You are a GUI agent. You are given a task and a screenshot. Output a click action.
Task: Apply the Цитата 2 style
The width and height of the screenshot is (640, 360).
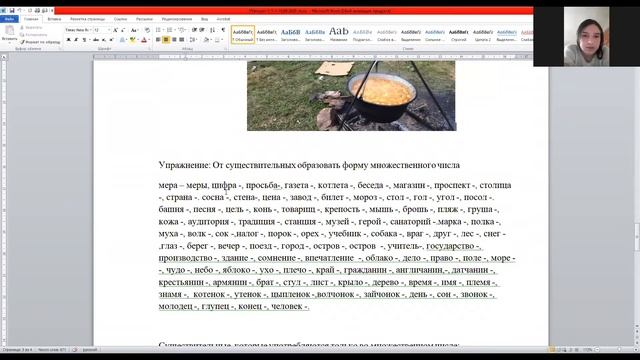[483, 34]
